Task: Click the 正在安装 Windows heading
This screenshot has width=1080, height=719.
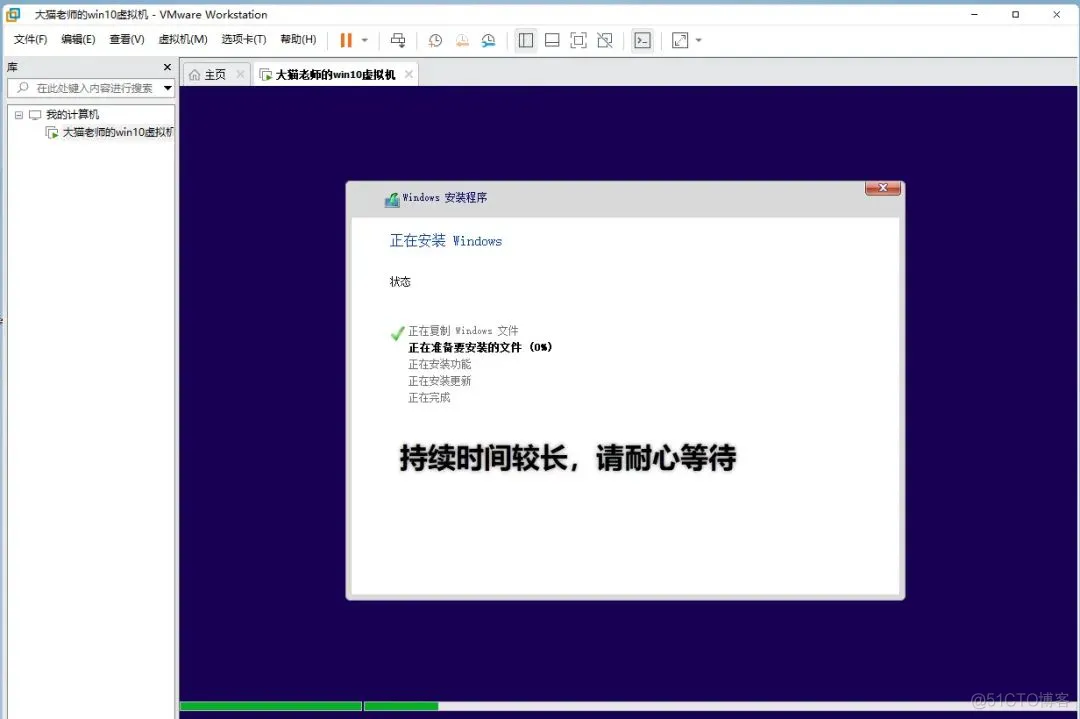Action: click(446, 240)
